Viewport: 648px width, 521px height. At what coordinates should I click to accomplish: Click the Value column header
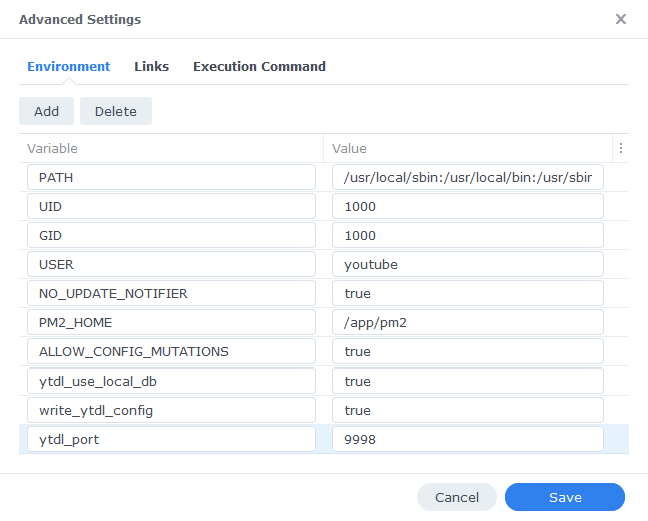[468, 148]
